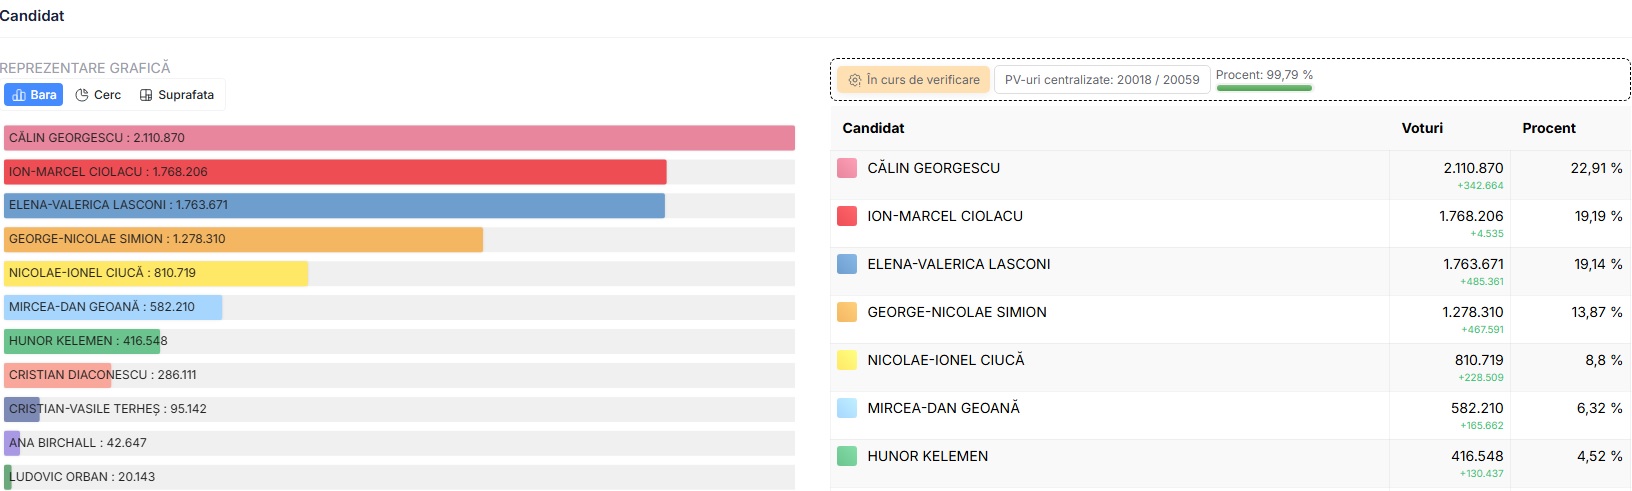This screenshot has width=1632, height=491.
Task: Switch to Suprafata chart view
Action: click(177, 95)
